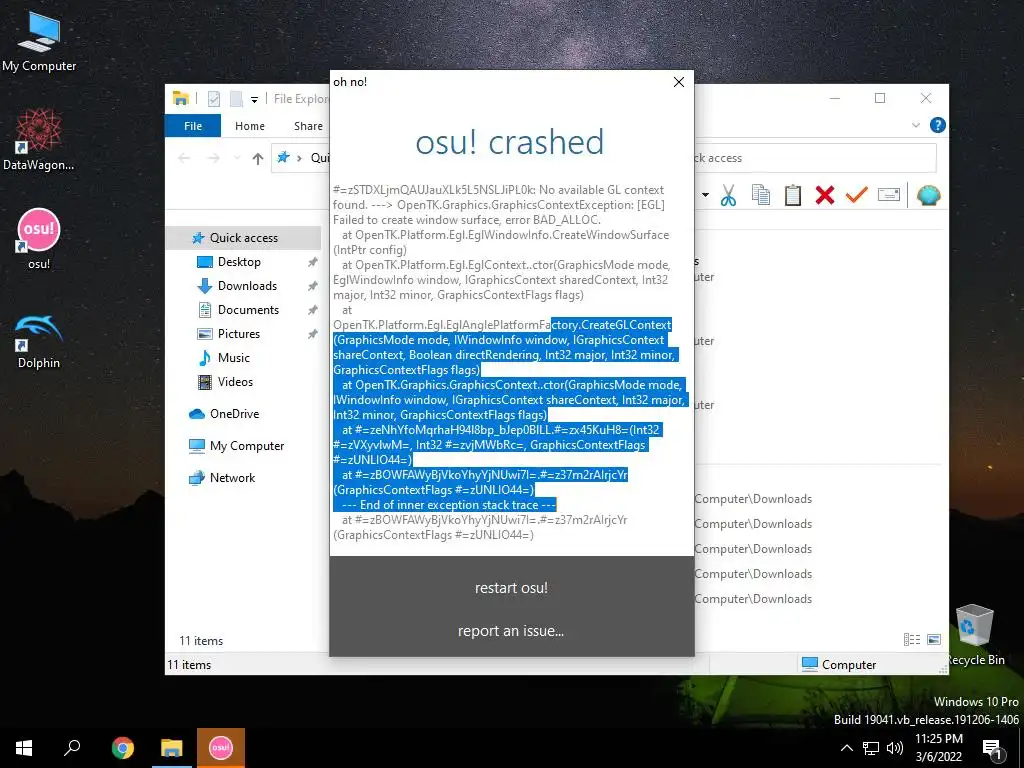The width and height of the screenshot is (1024, 768).
Task: Open the Windows Start menu
Action: [24, 748]
